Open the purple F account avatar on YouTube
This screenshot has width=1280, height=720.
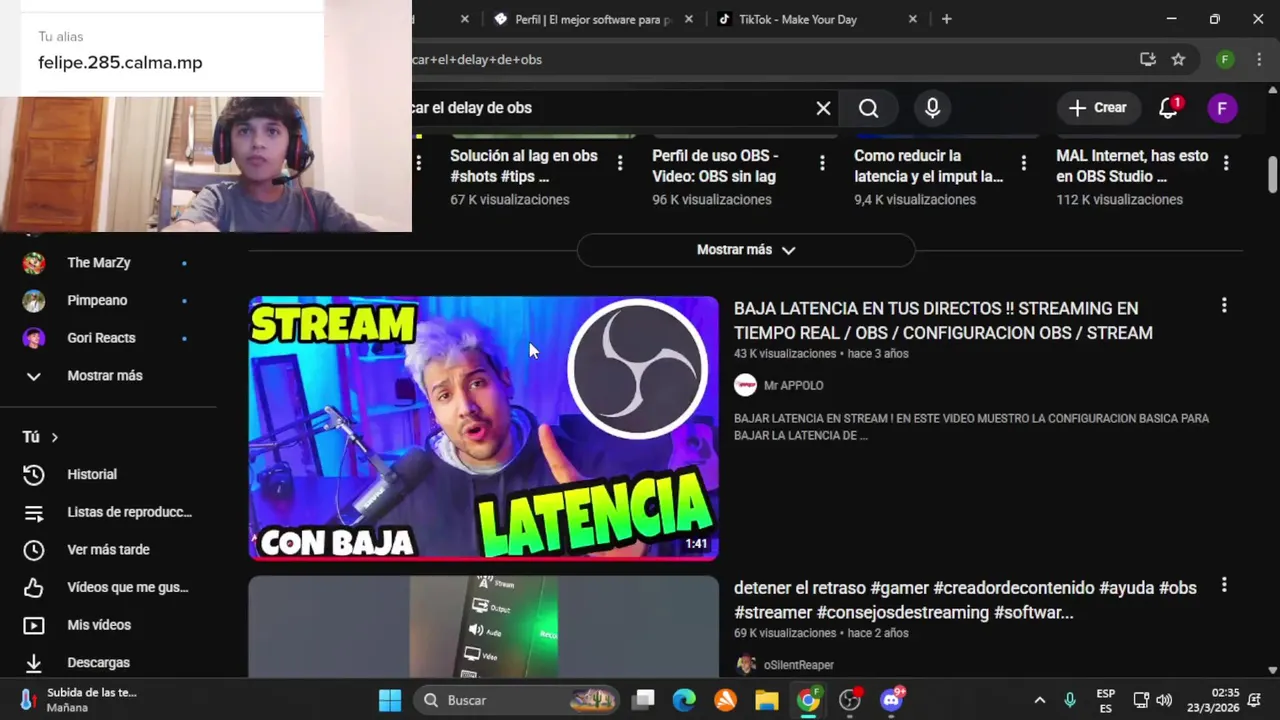tap(1222, 108)
